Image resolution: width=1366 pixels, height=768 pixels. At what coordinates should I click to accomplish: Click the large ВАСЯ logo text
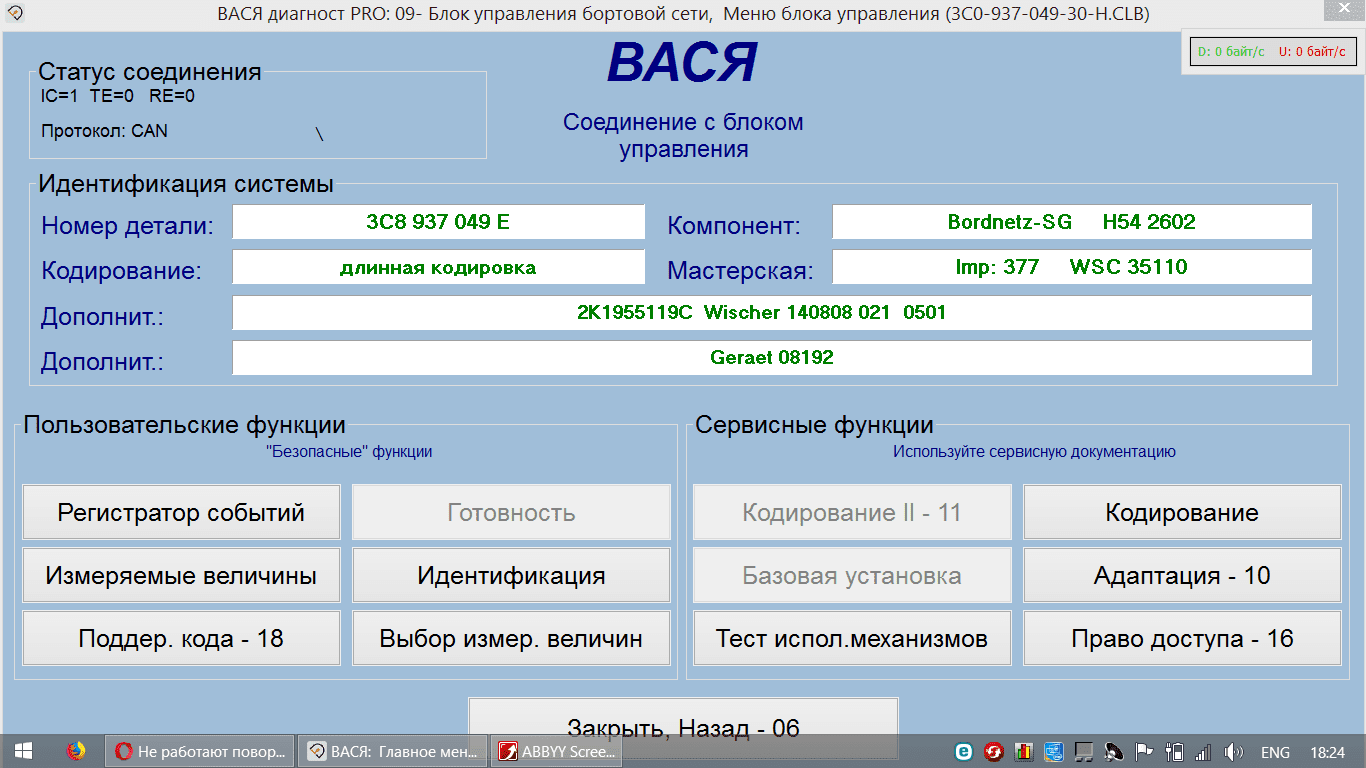682,62
